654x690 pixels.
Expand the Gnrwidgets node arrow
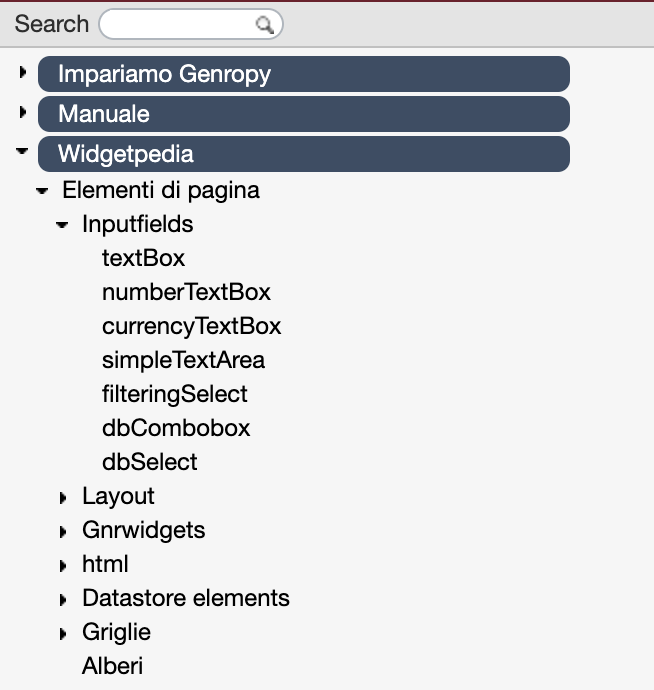[x=63, y=532]
